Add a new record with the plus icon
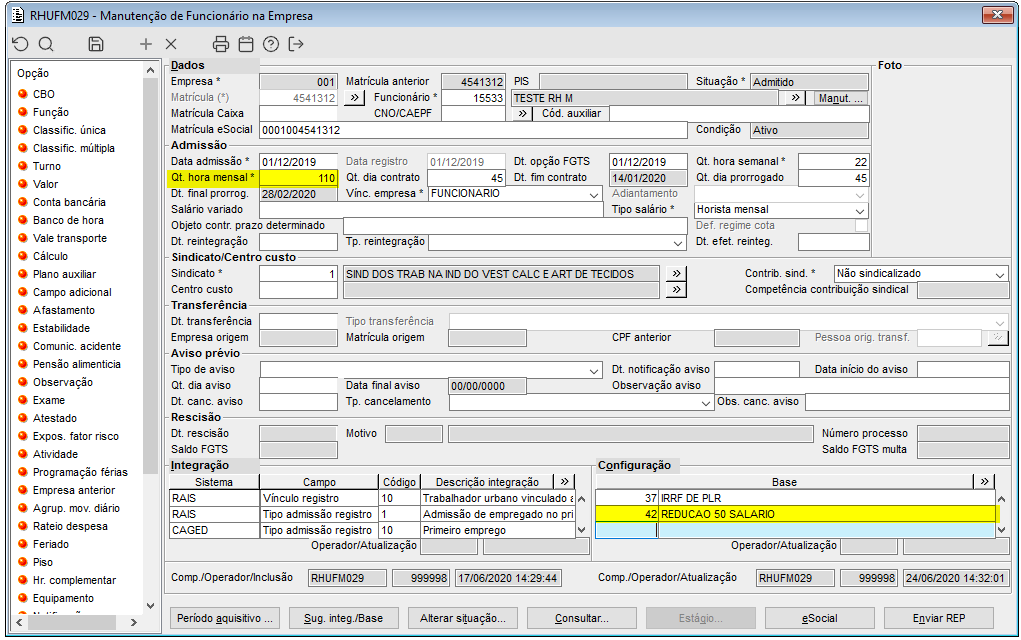Viewport: 1021px width, 640px height. click(146, 44)
